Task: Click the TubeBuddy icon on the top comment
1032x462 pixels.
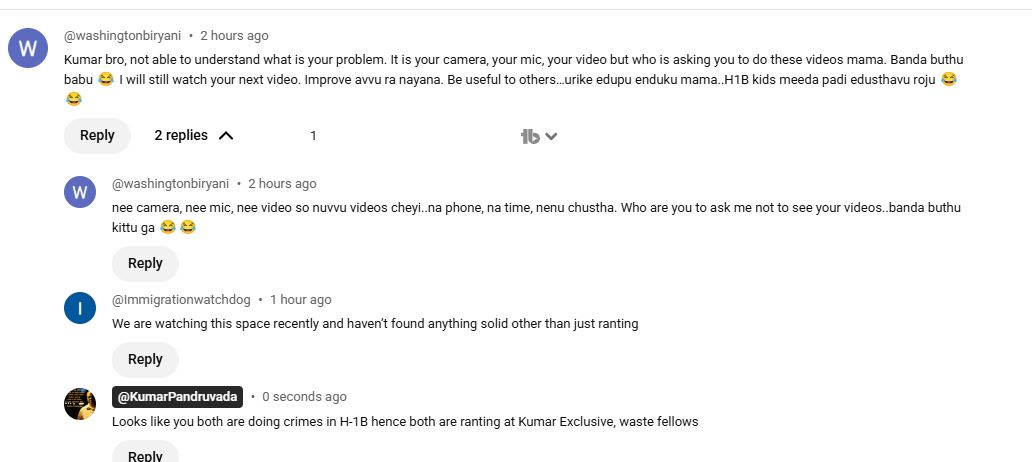Action: pyautogui.click(x=530, y=136)
